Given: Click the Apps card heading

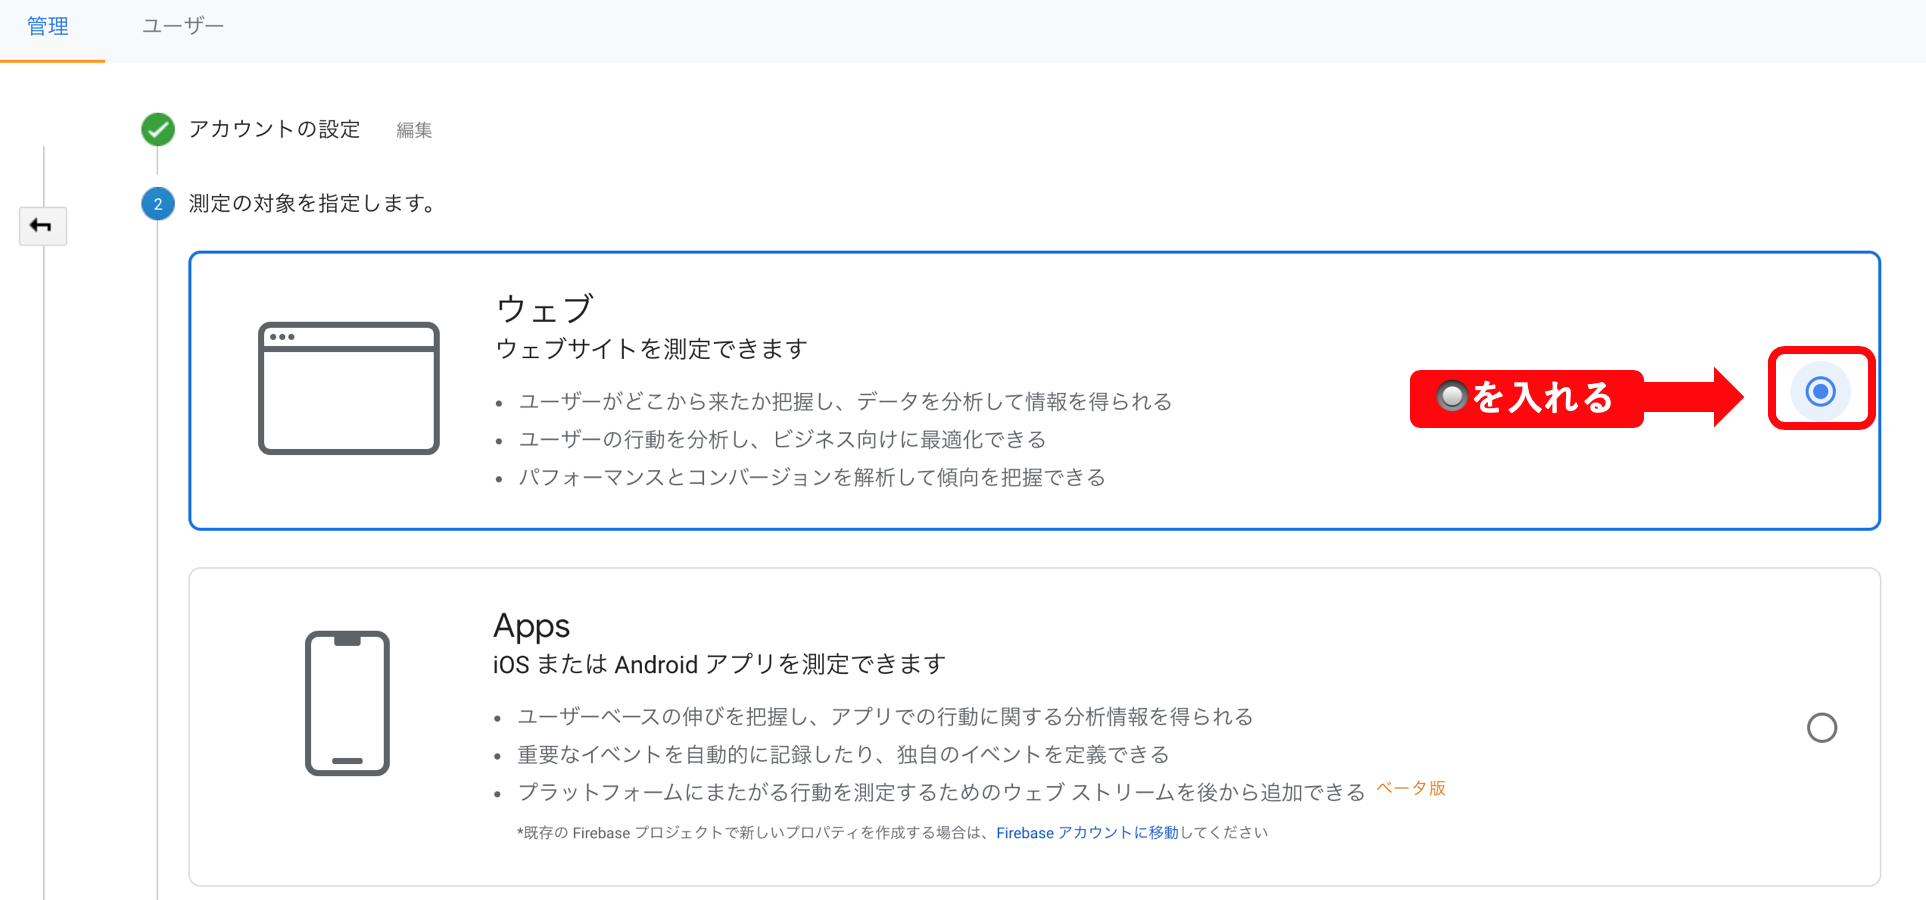Looking at the screenshot, I should click(x=531, y=626).
